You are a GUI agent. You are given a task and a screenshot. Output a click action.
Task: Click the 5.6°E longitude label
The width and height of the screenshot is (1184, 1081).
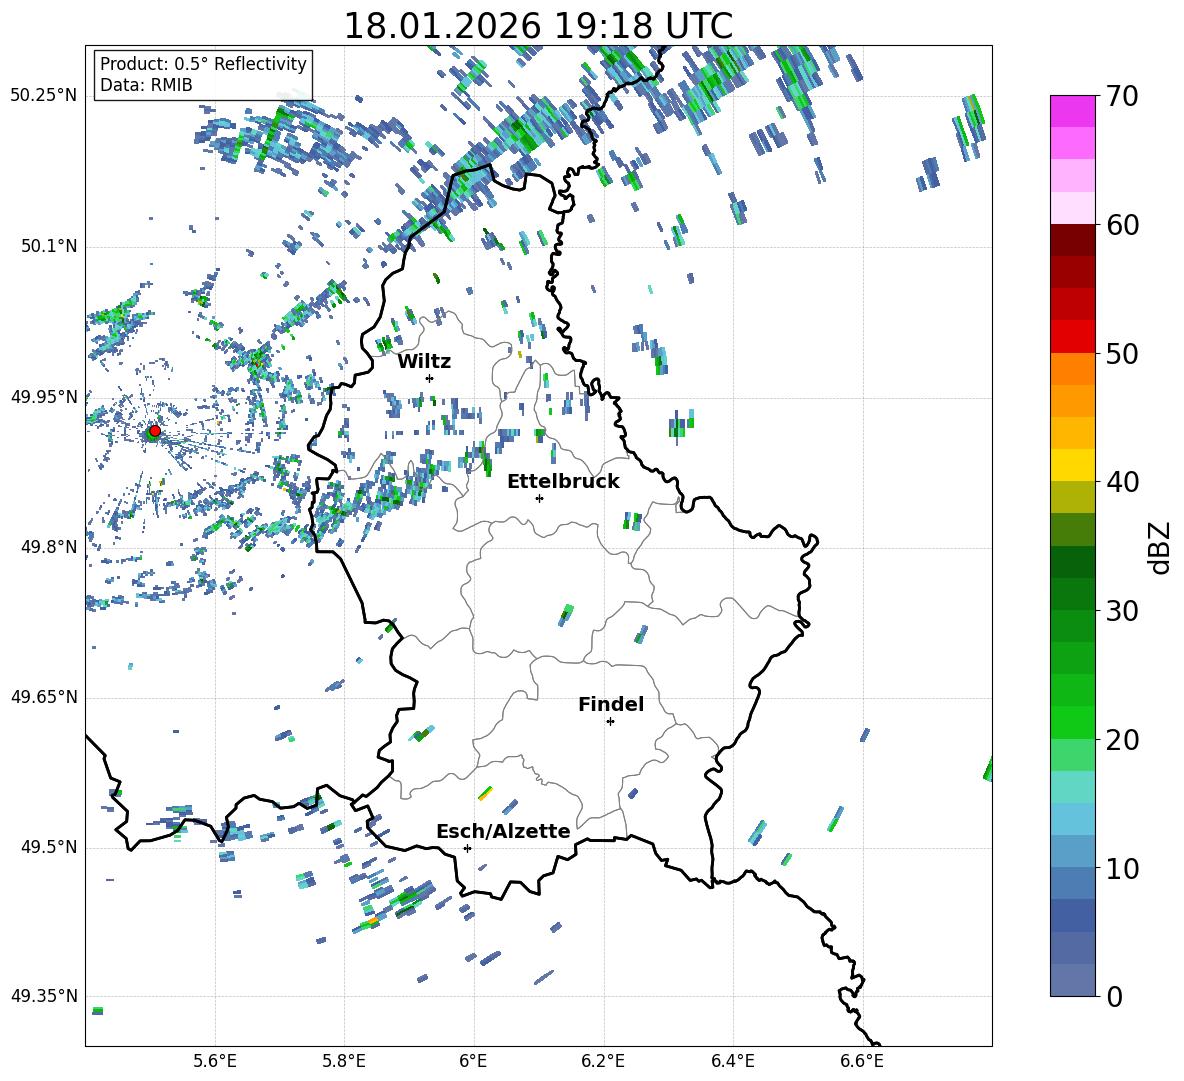[215, 1061]
